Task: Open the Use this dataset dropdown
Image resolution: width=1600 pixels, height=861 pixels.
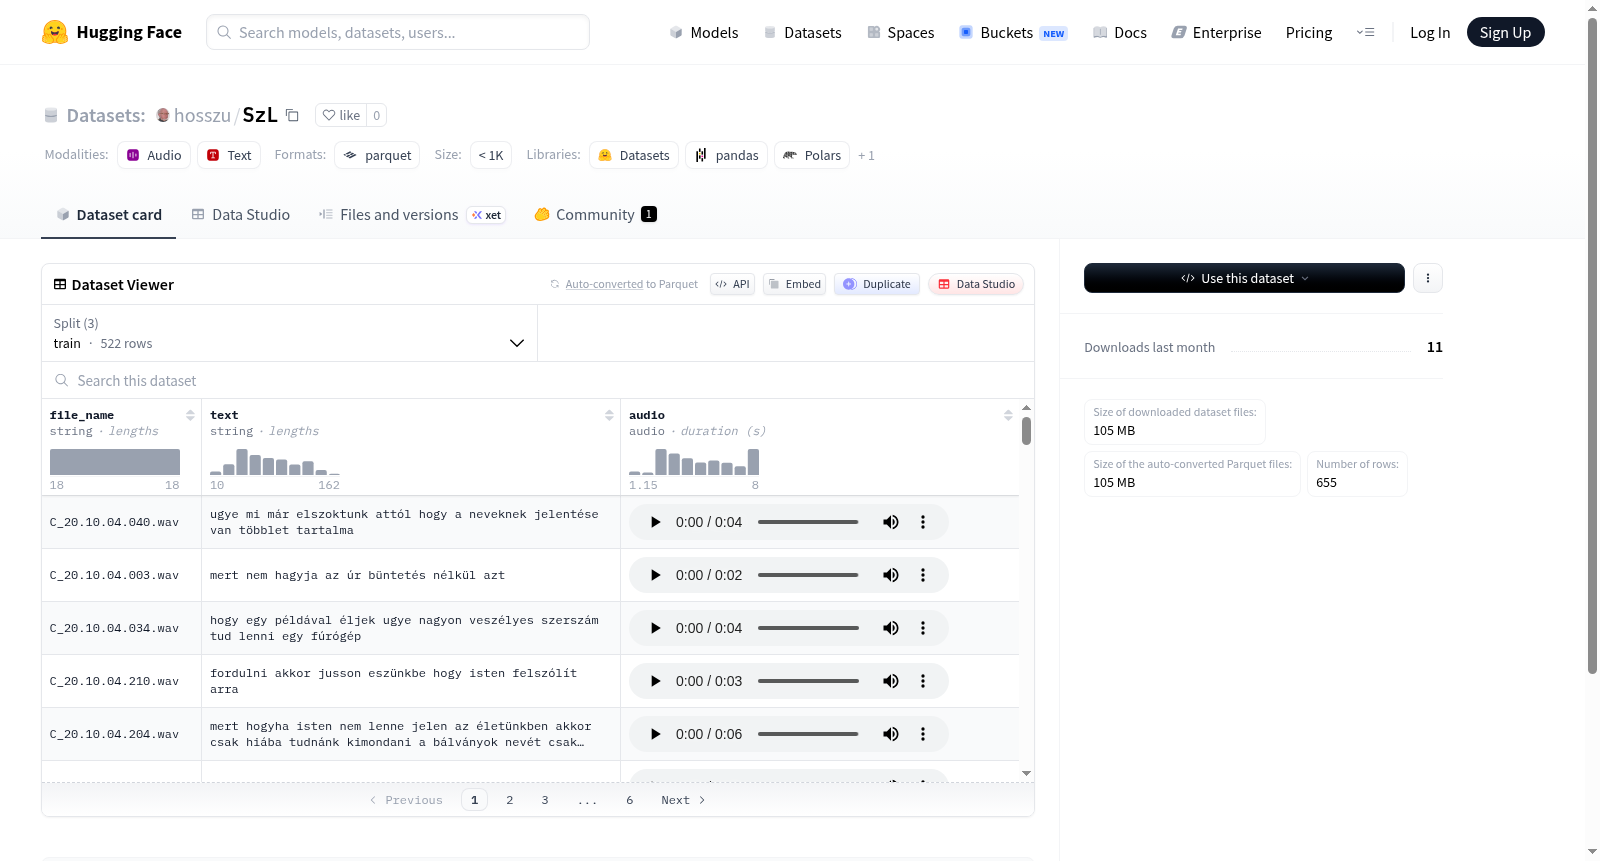Action: click(x=1244, y=278)
